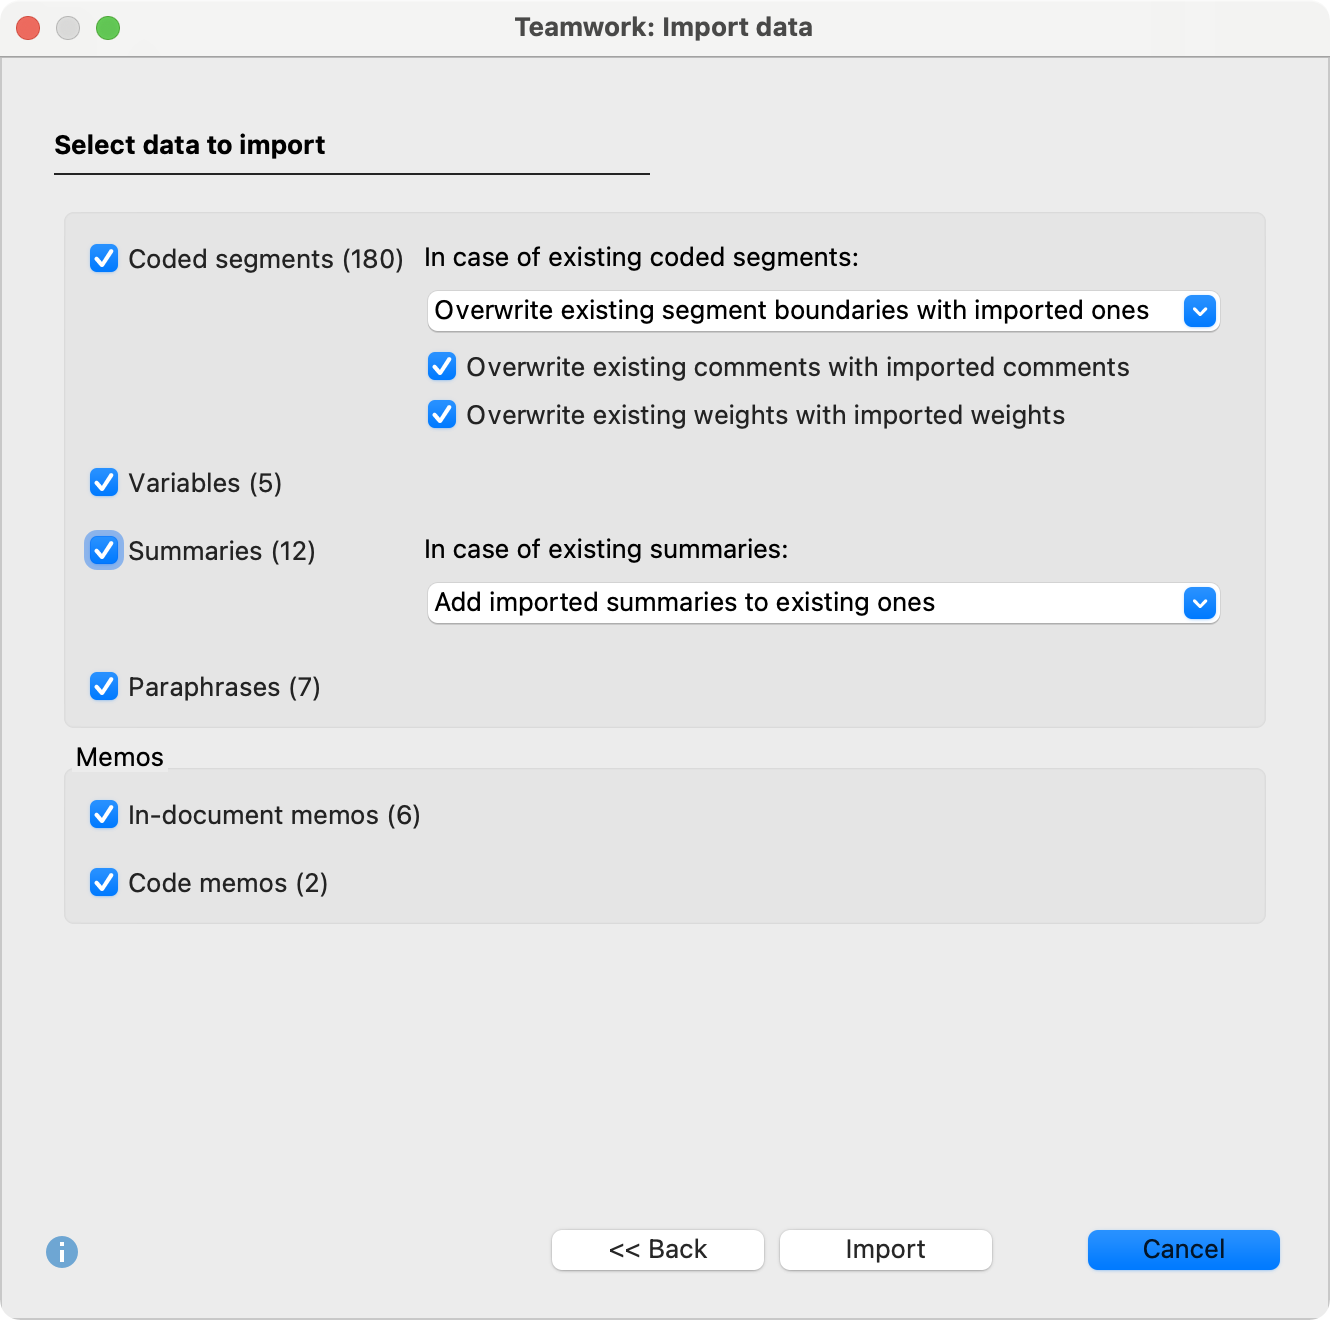Toggle the Code memos (2) checkbox
Screen dimensions: 1330x1320
tap(104, 883)
